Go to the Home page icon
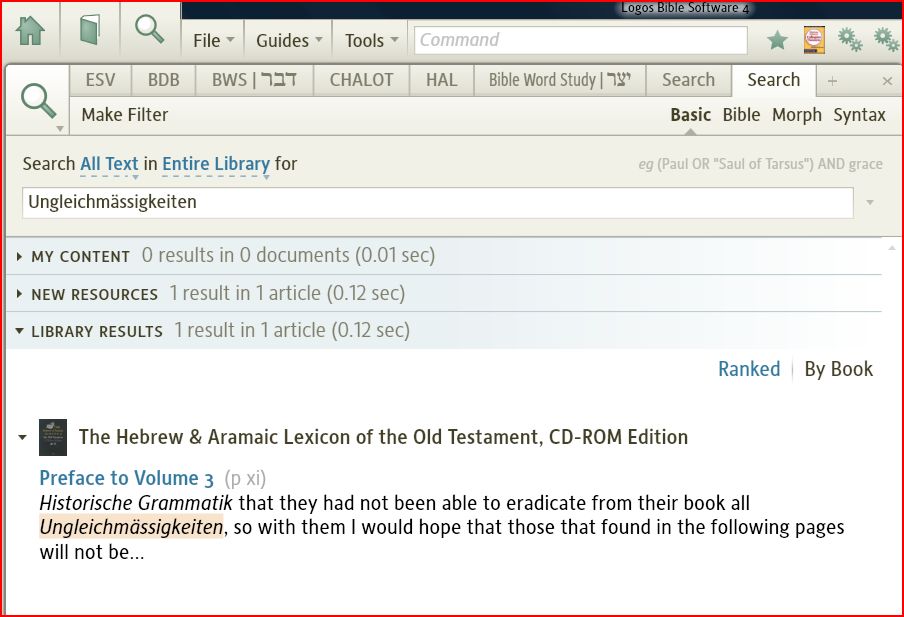Image resolution: width=904 pixels, height=617 pixels. pos(31,30)
